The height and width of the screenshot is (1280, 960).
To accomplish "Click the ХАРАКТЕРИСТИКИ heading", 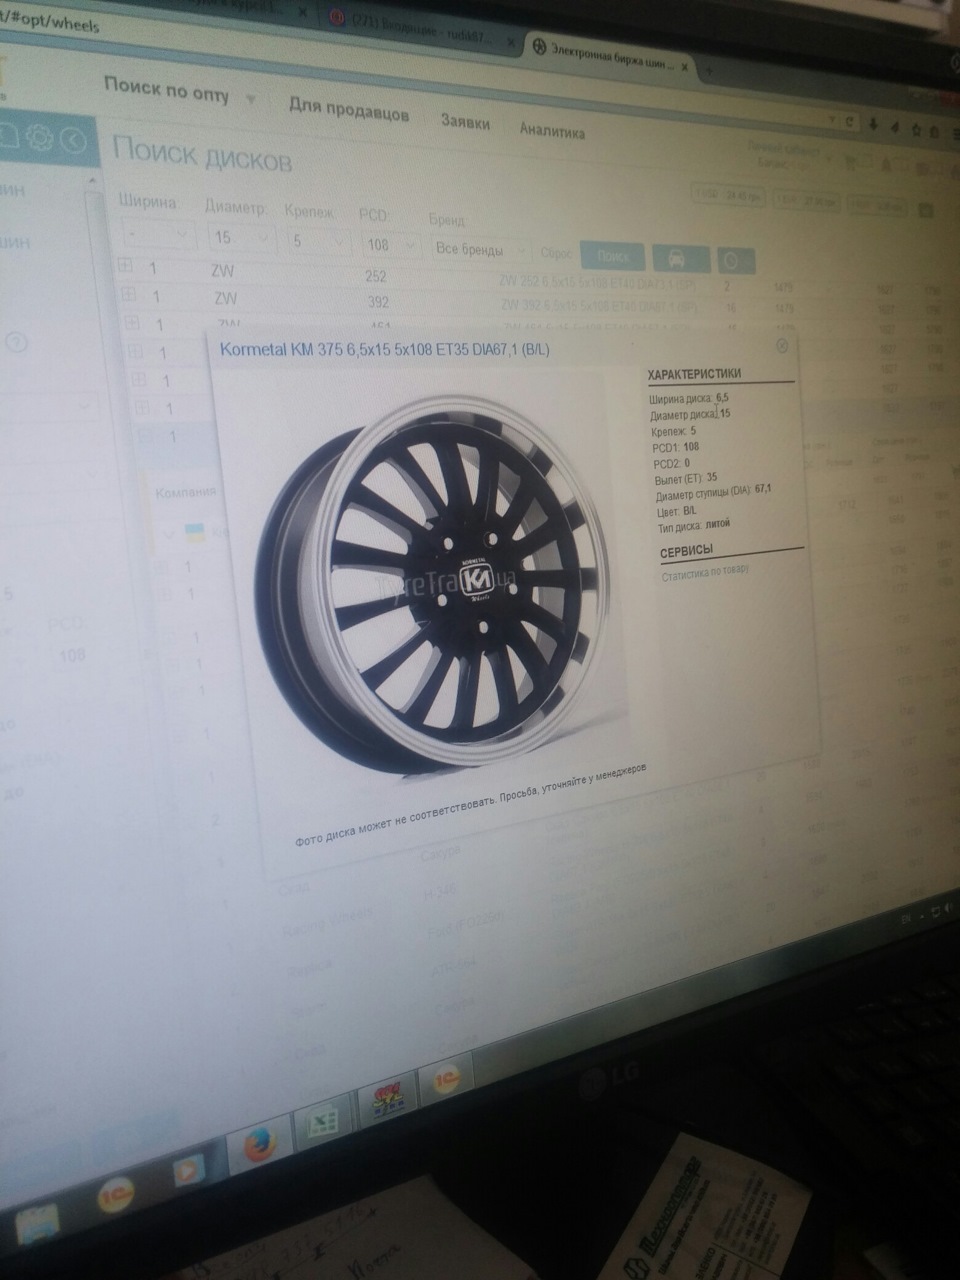I will 695,374.
